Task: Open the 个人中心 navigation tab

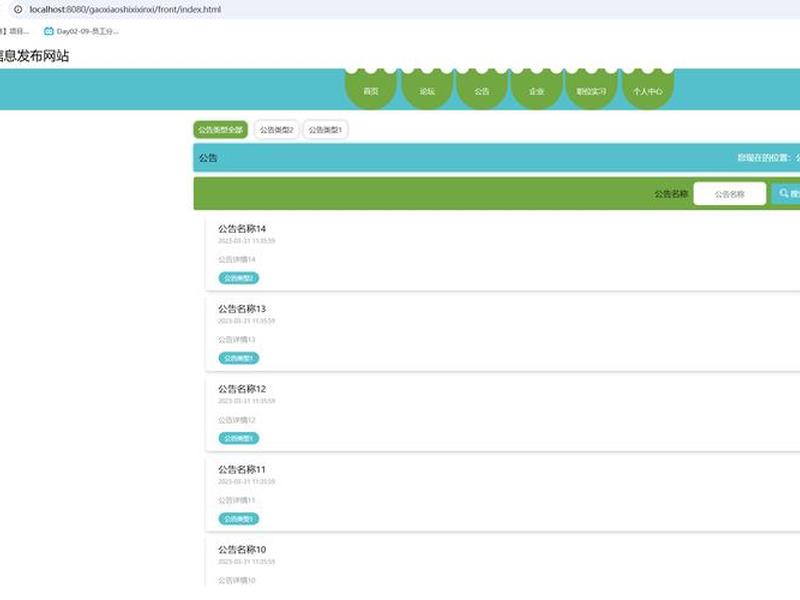Action: tap(648, 90)
